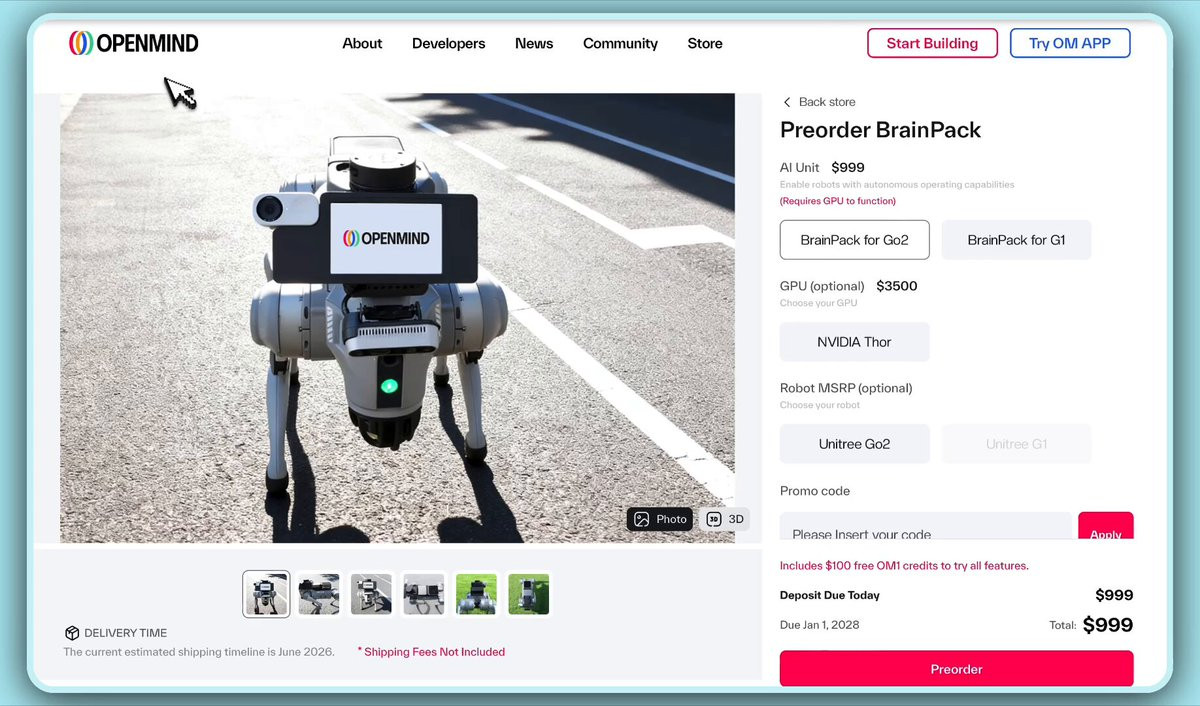This screenshot has width=1200, height=706.
Task: Click the Try OM APP button
Action: (1070, 43)
